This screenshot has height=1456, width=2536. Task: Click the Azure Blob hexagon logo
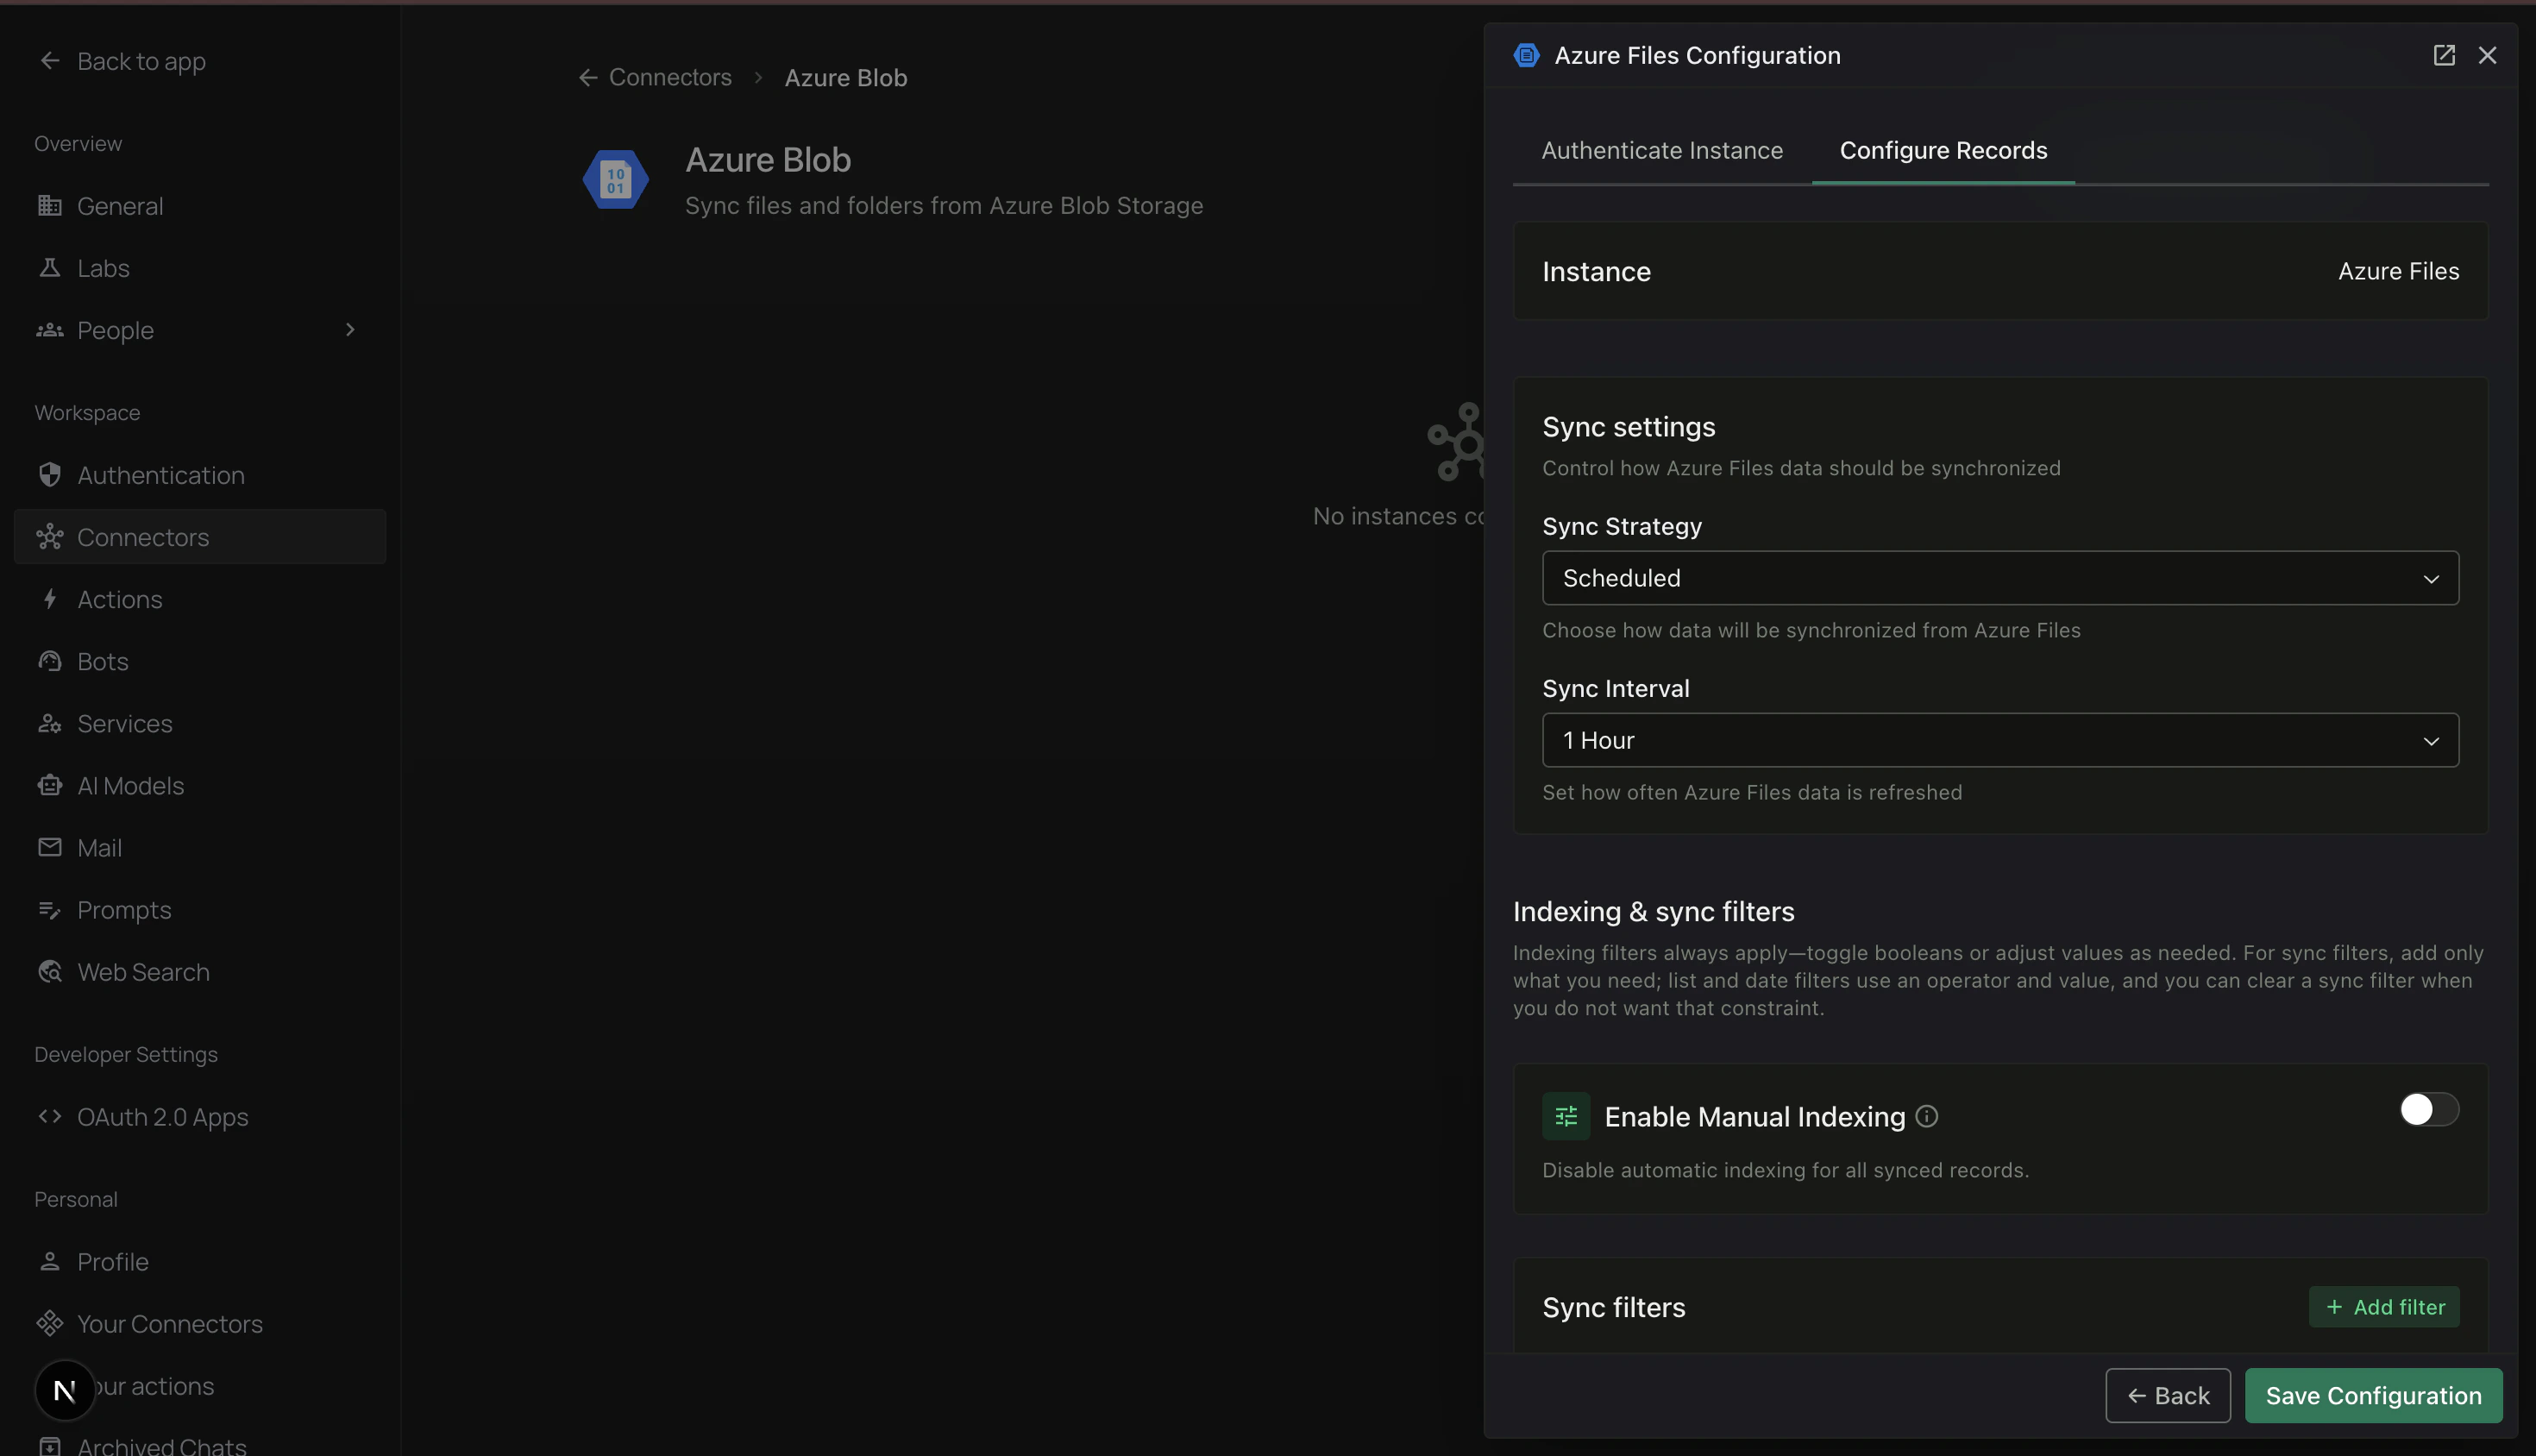point(616,180)
